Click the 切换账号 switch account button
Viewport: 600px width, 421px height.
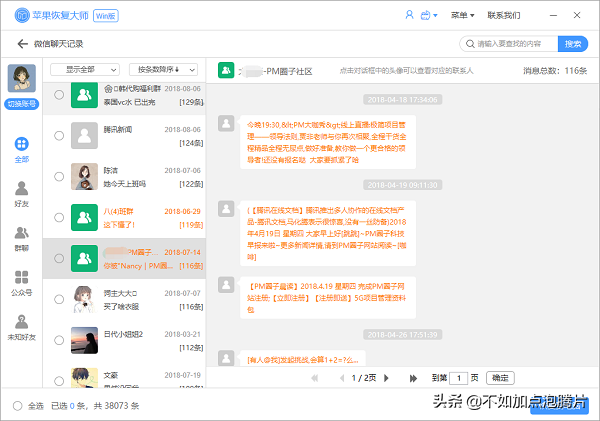22,105
